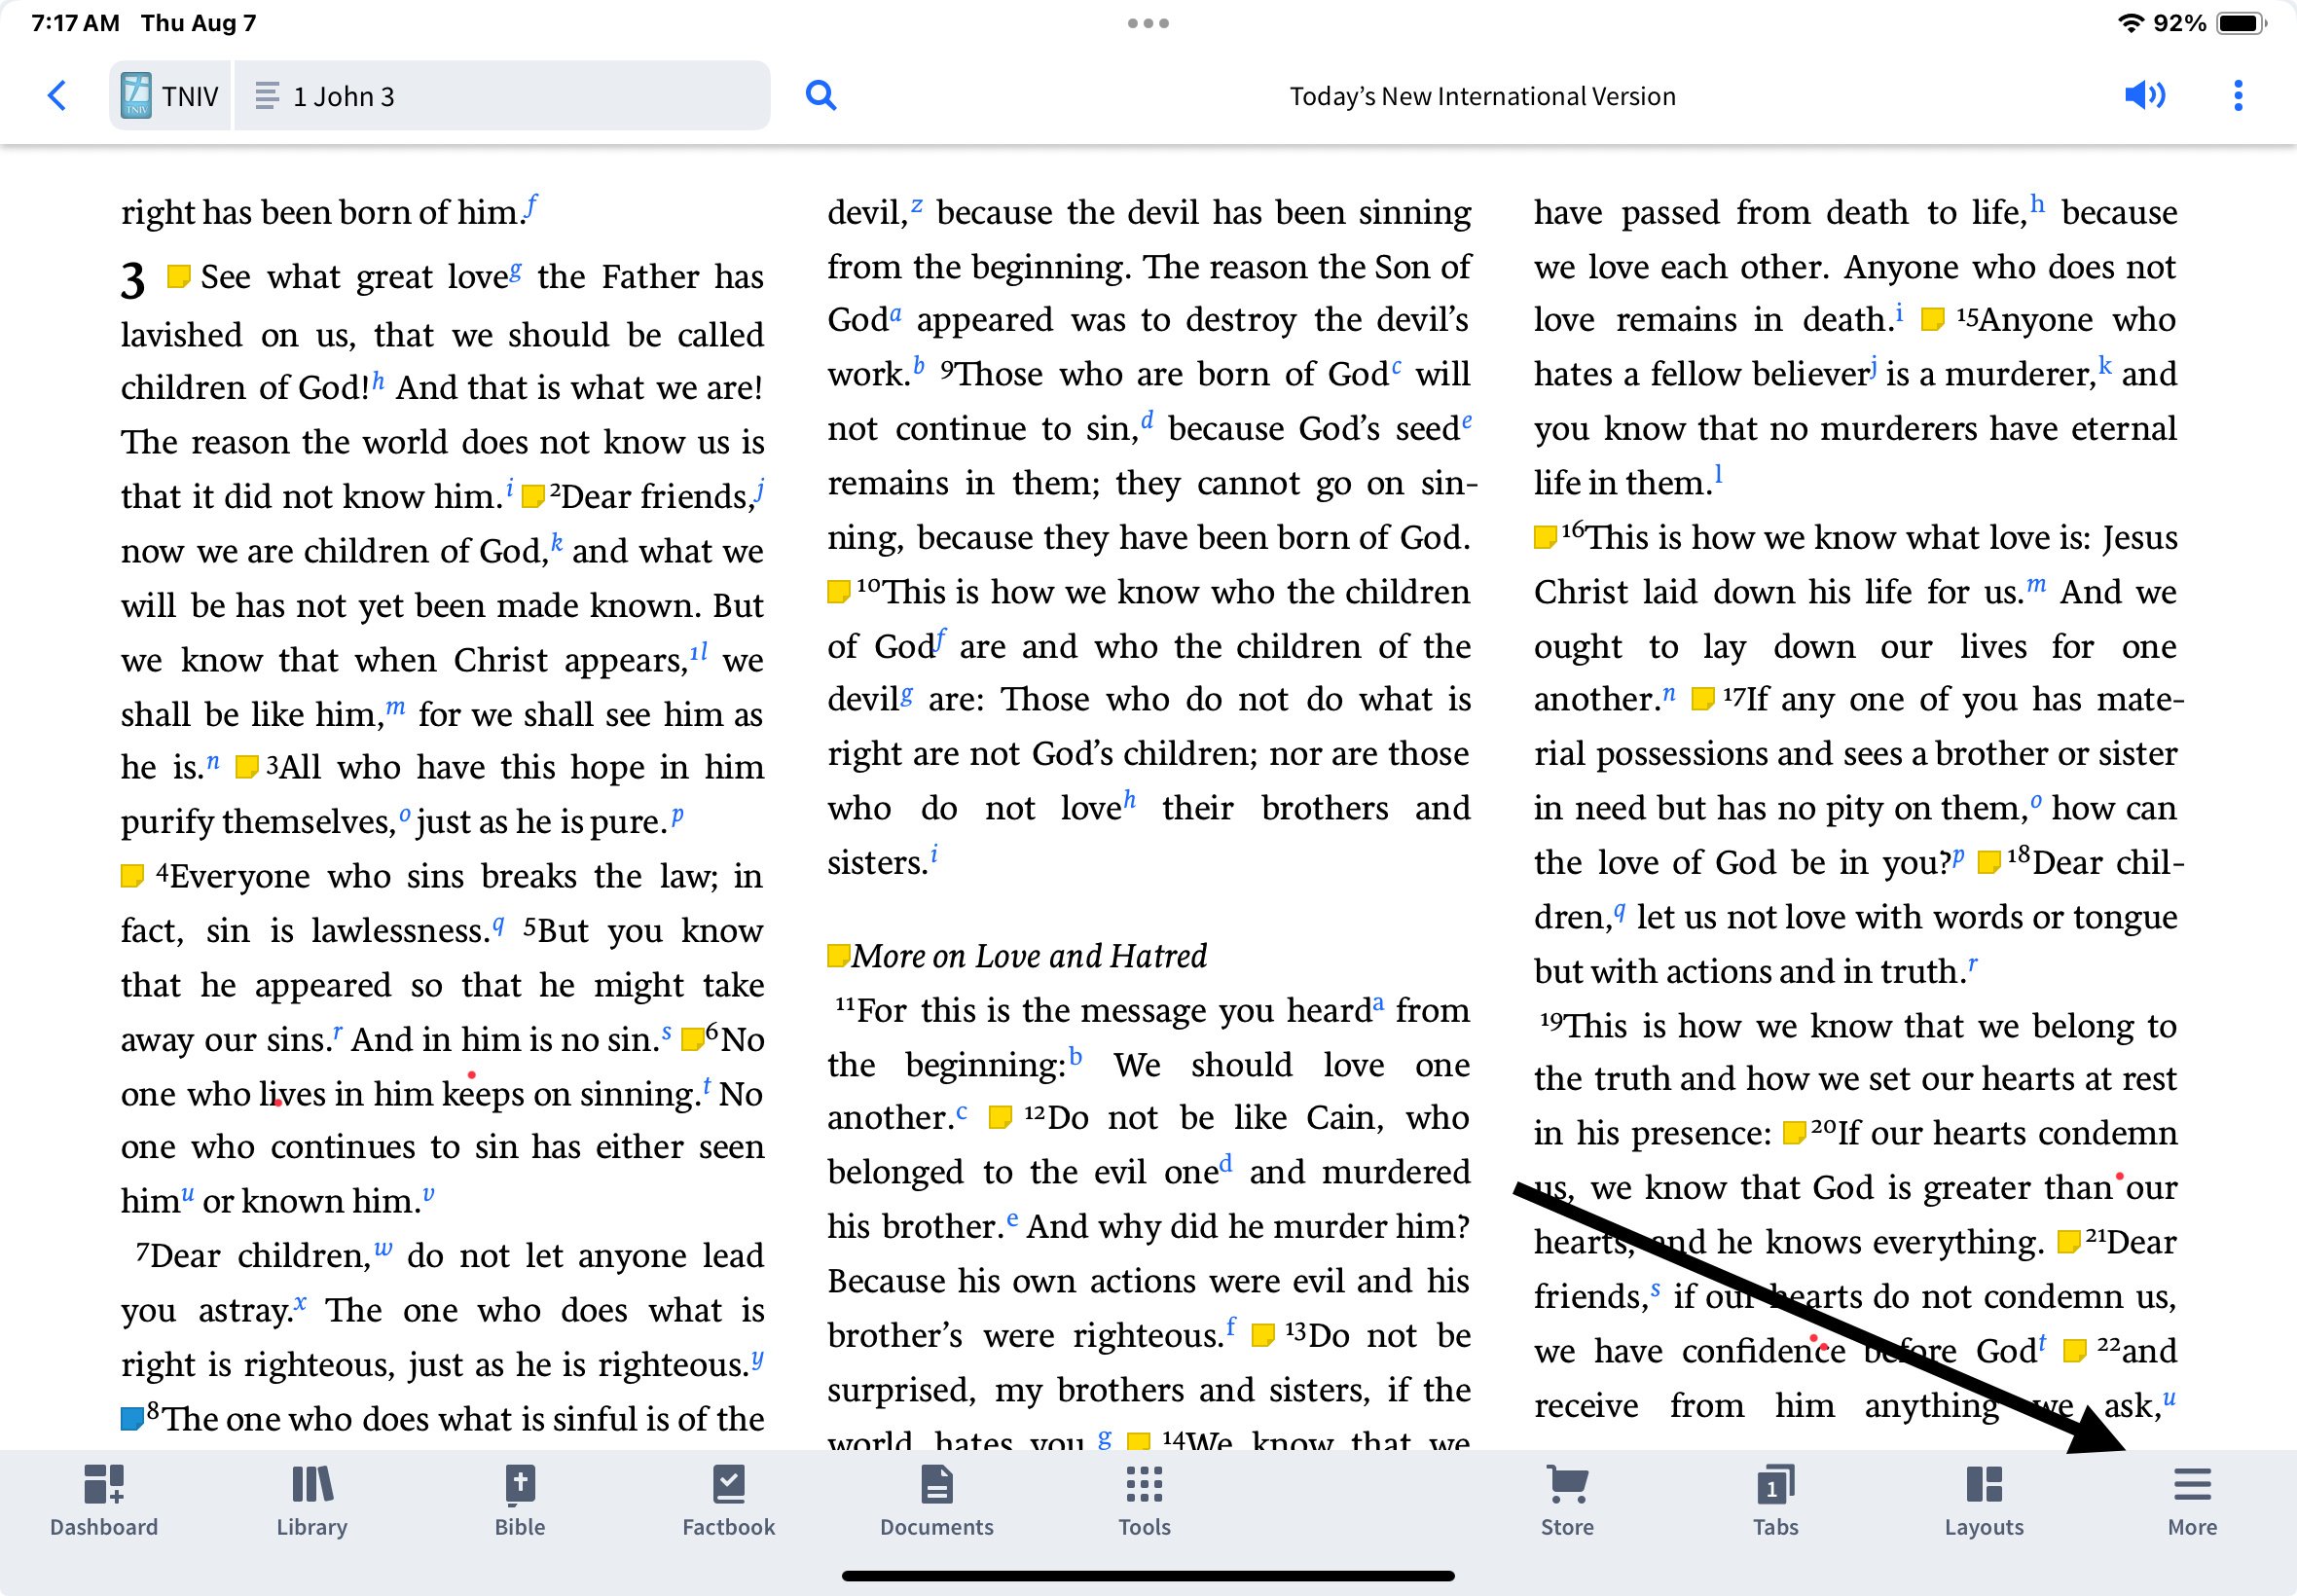Tap the note icon before verse 18 "Dear children"
Image resolution: width=2297 pixels, height=1596 pixels.
click(1989, 862)
